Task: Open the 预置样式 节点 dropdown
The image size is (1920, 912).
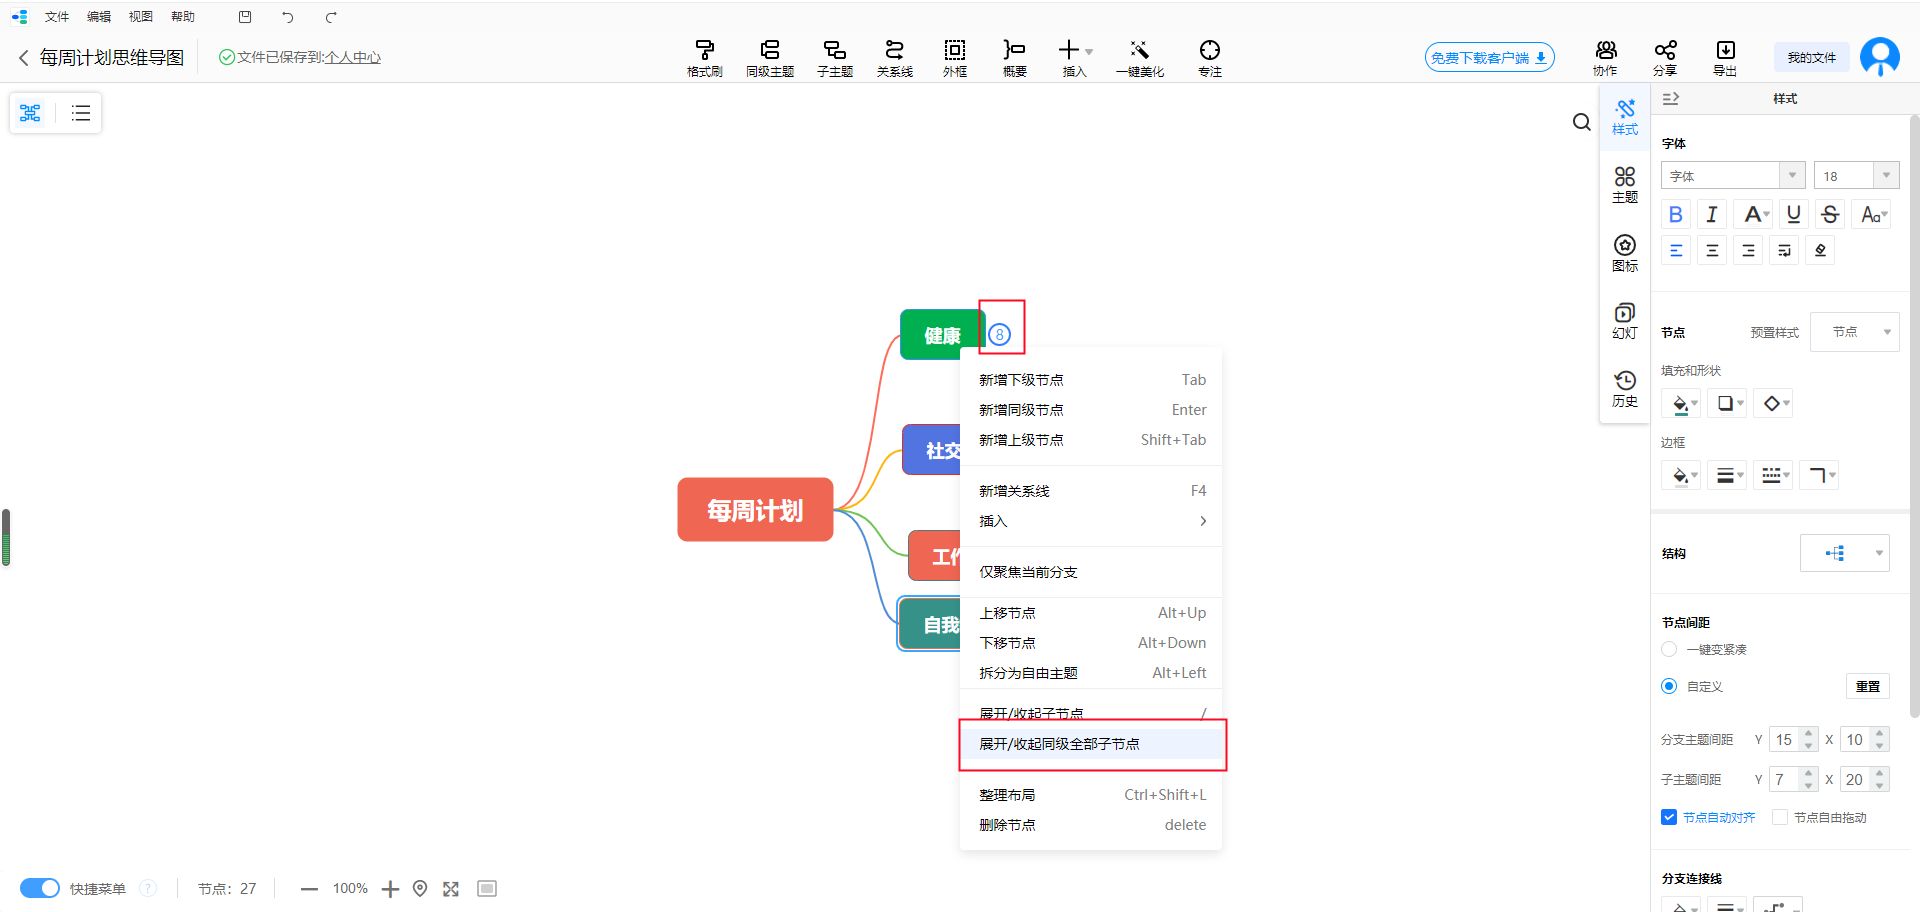Action: [x=1855, y=332]
